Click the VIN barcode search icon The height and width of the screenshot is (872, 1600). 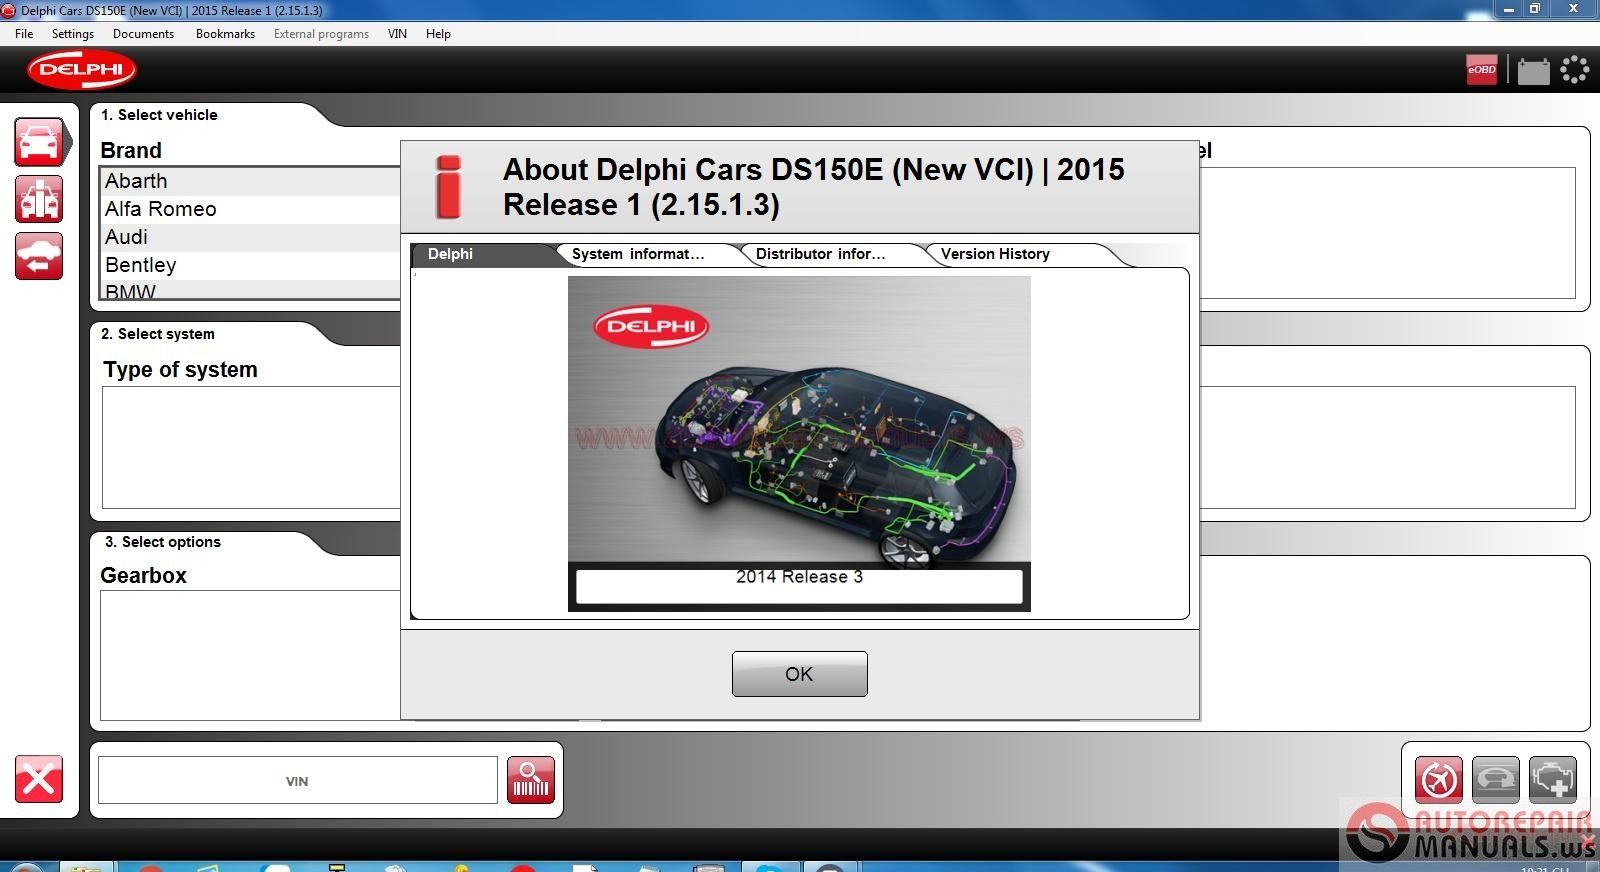[x=531, y=780]
